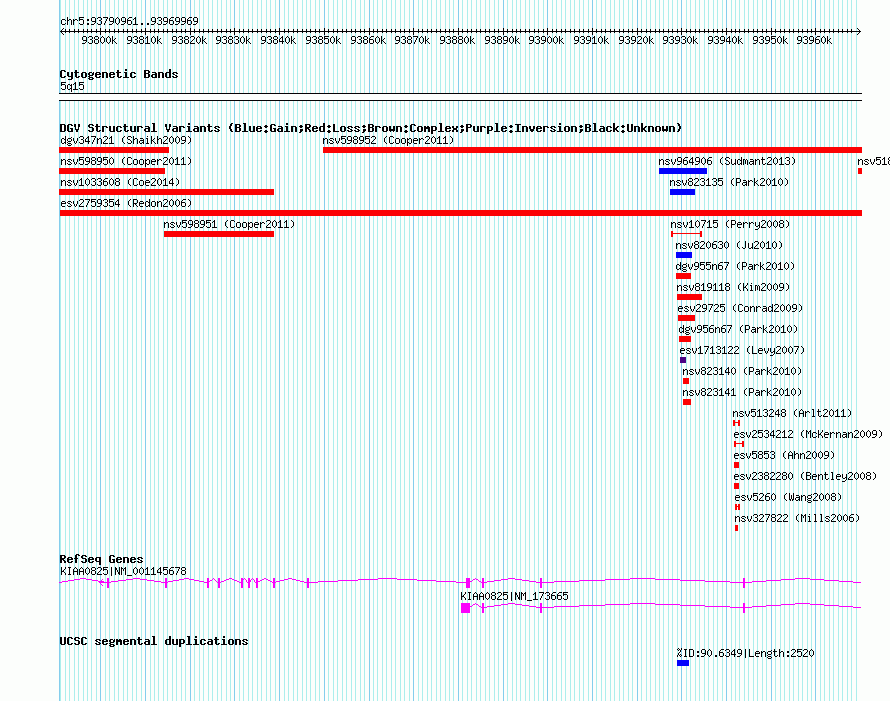Viewport: 890px width, 701px height.
Task: Click the large magenta exon of NM_173665
Action: click(465, 608)
